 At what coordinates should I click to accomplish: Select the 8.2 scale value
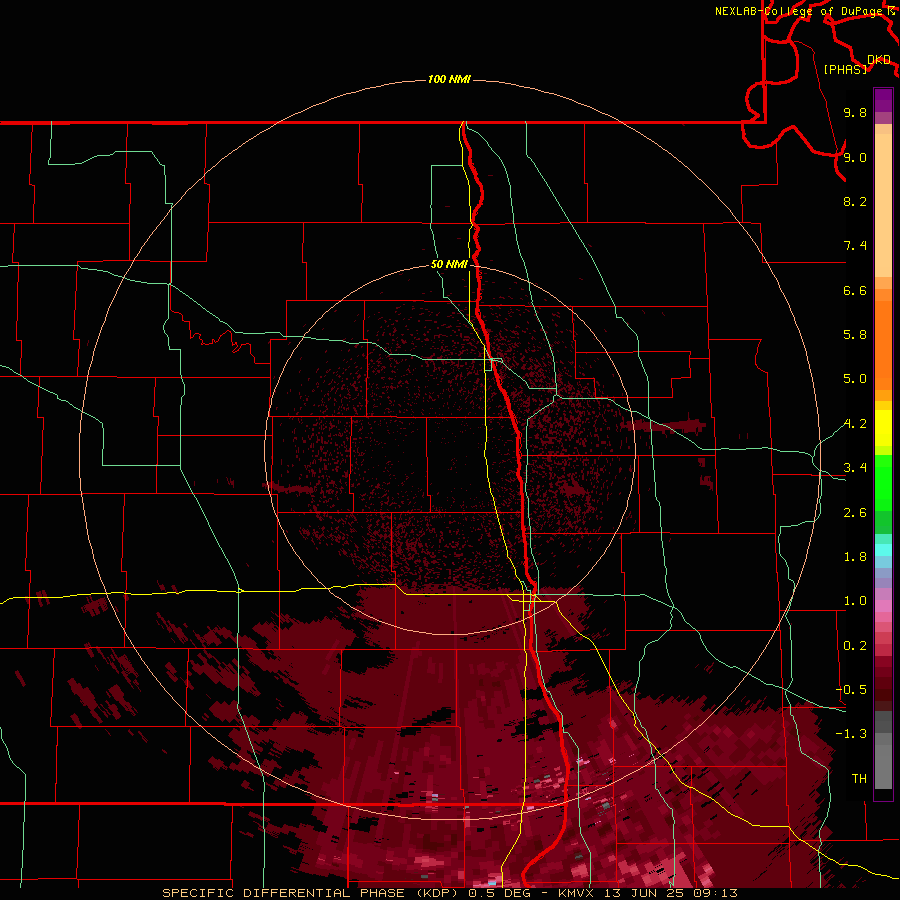point(855,201)
